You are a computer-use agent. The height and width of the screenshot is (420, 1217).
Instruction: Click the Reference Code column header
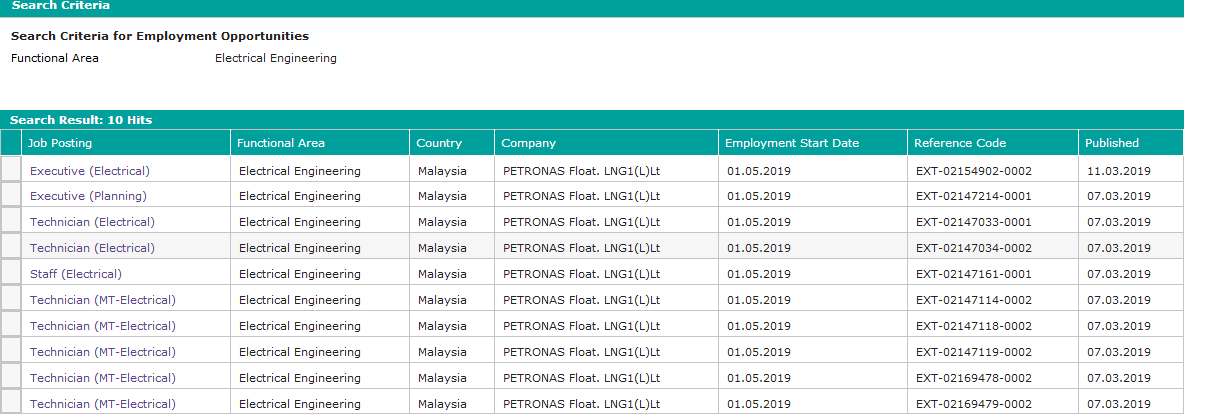(959, 143)
